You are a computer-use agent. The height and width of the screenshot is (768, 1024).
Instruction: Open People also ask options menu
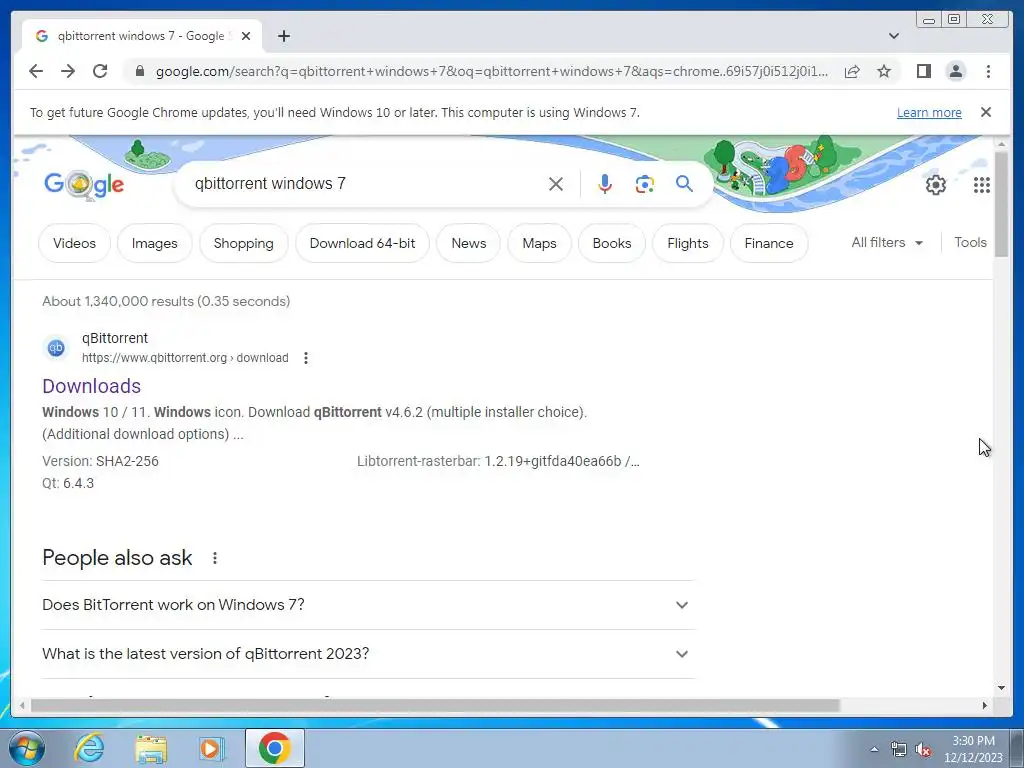pos(215,558)
